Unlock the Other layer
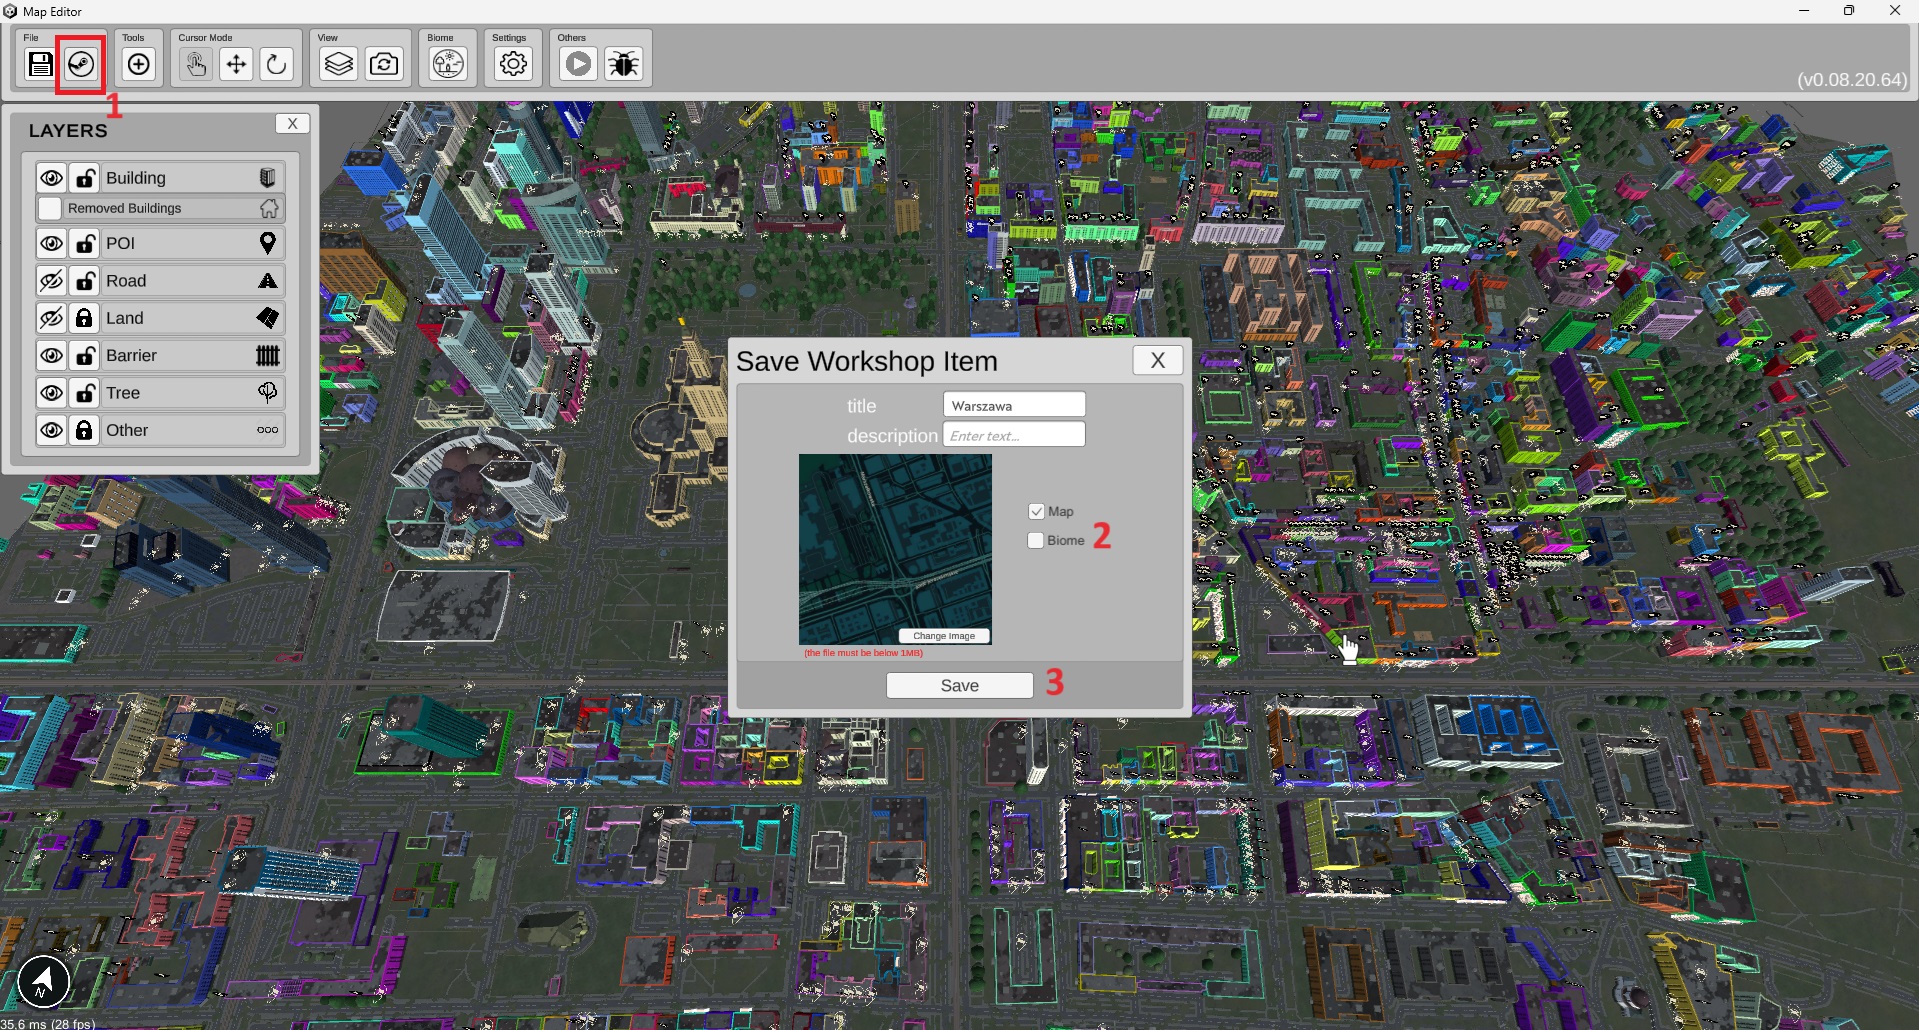The width and height of the screenshot is (1919, 1030). (85, 430)
